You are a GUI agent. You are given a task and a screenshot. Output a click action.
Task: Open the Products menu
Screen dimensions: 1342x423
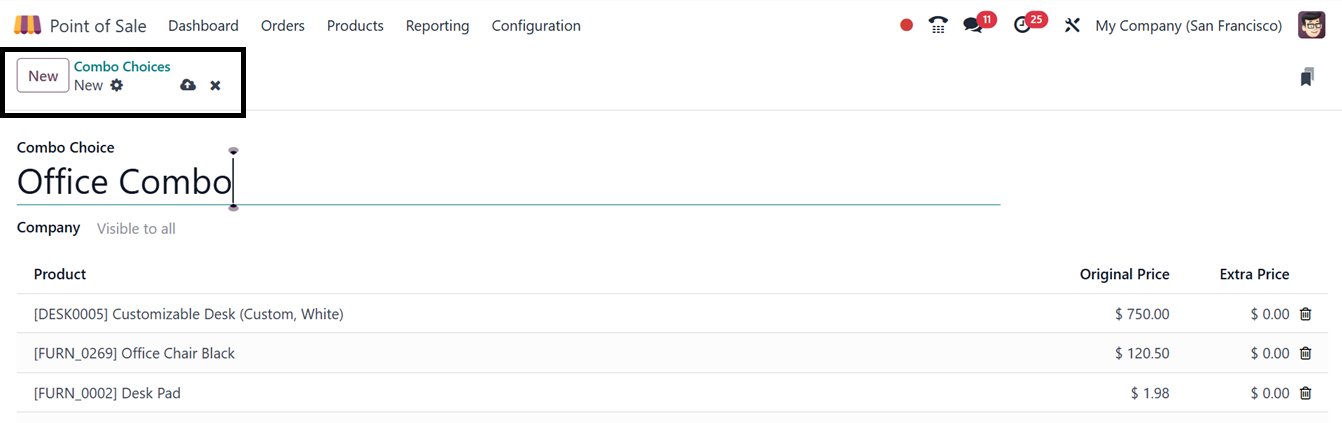355,25
